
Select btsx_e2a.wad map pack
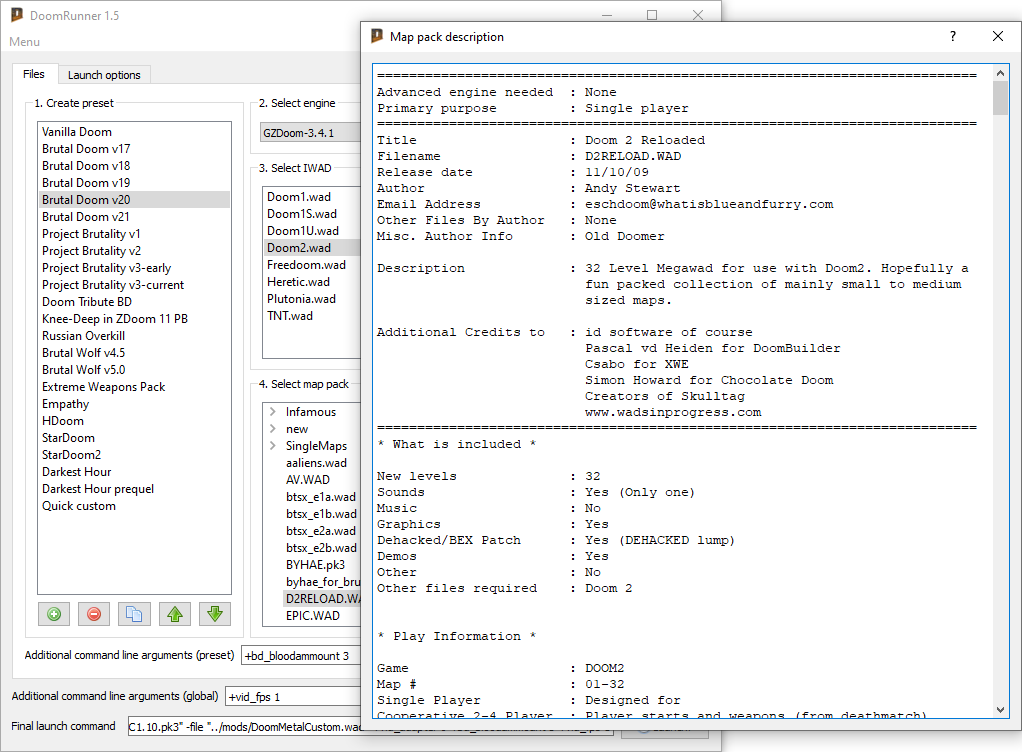click(321, 530)
